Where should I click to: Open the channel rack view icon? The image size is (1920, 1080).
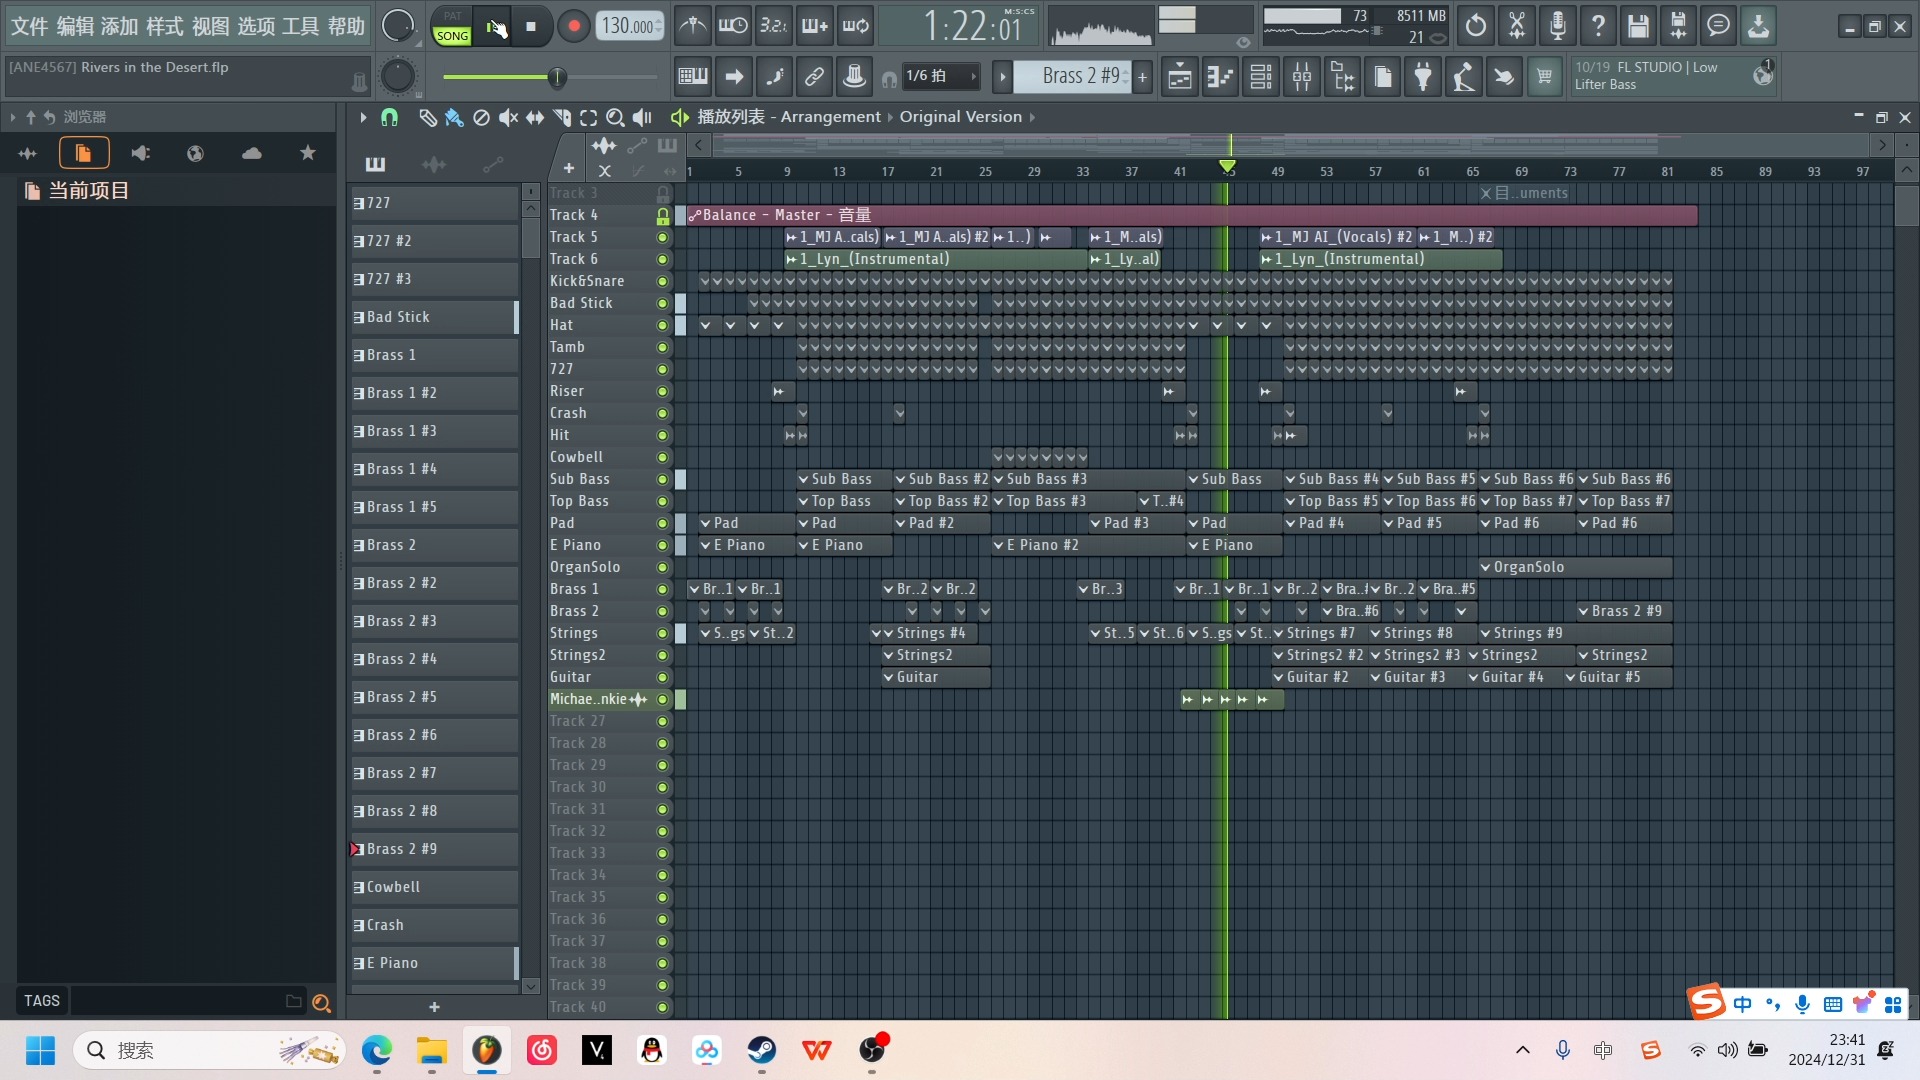click(1261, 76)
